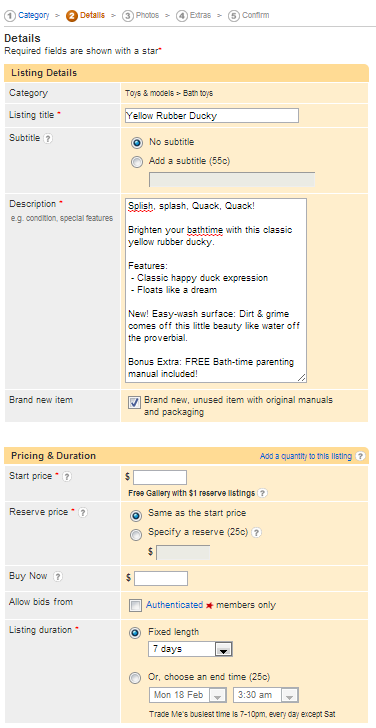Open help icon next to Start price

pyautogui.click(x=67, y=477)
